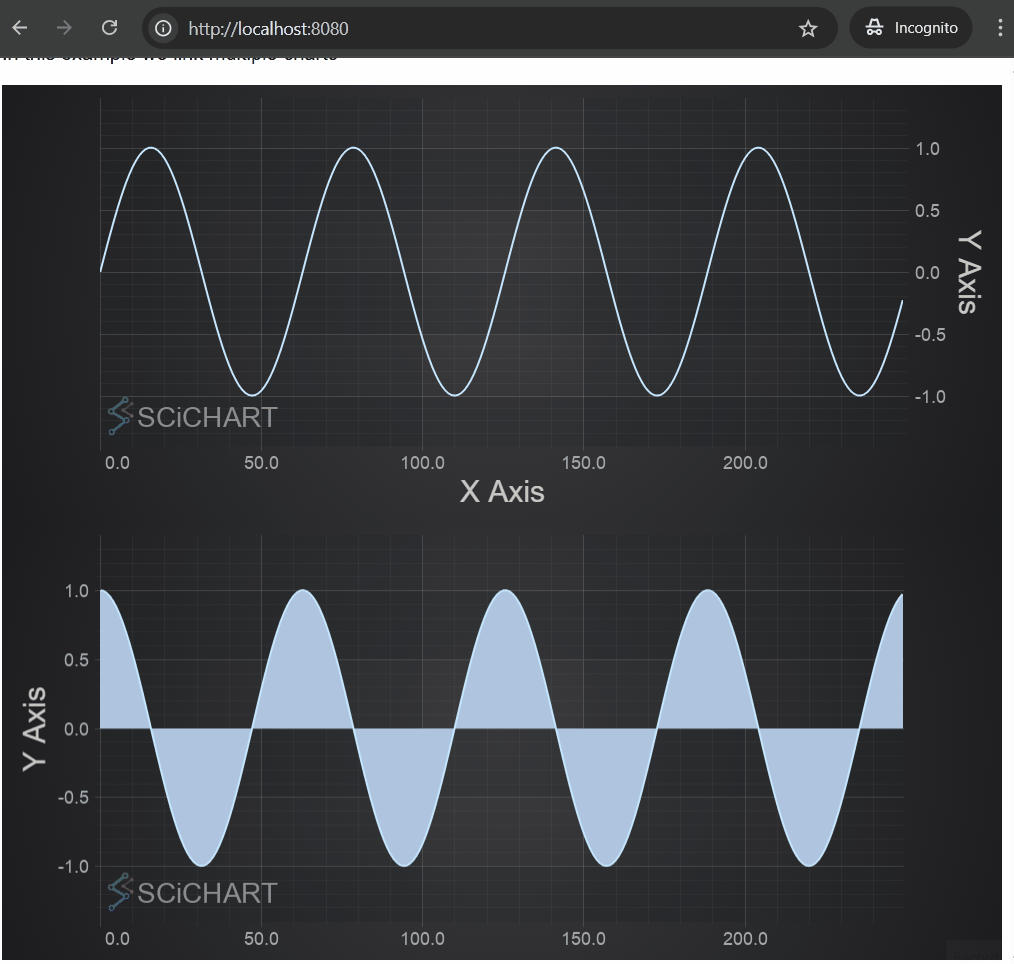Click top chart's Y Axis title
This screenshot has width=1014, height=964.
[969, 272]
